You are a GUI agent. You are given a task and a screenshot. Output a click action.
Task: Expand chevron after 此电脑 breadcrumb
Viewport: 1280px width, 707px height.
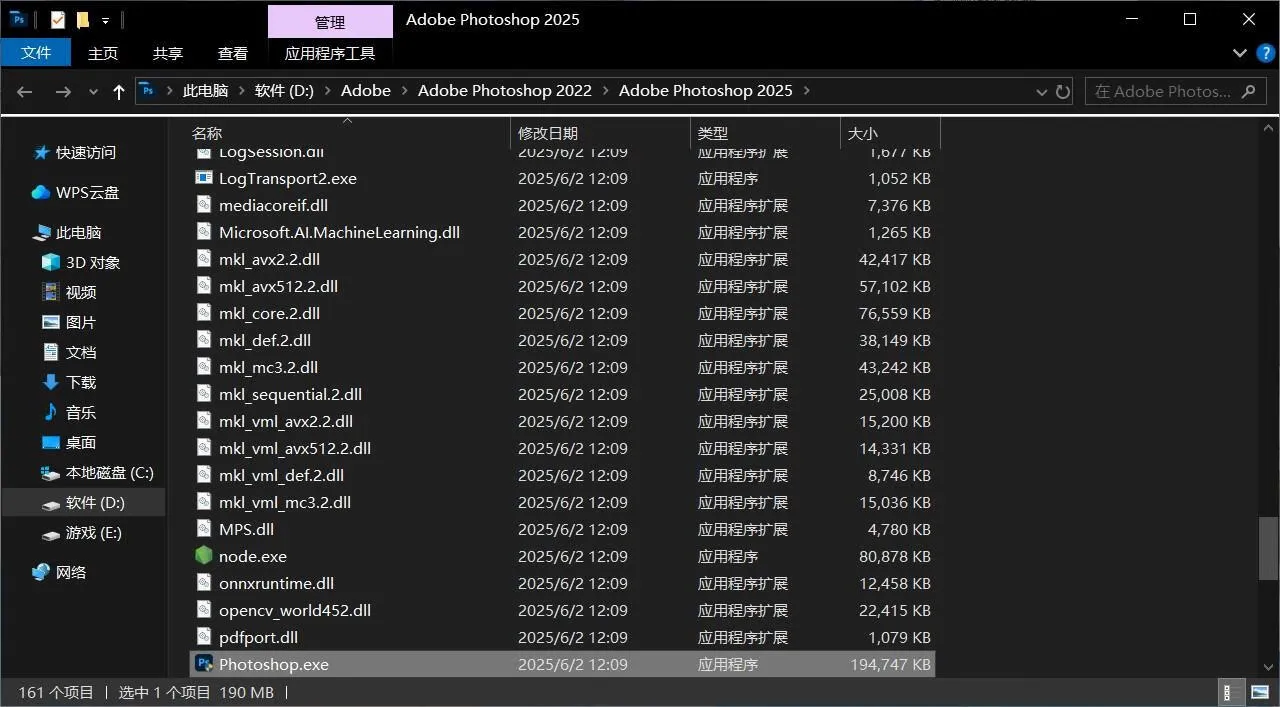tap(242, 91)
